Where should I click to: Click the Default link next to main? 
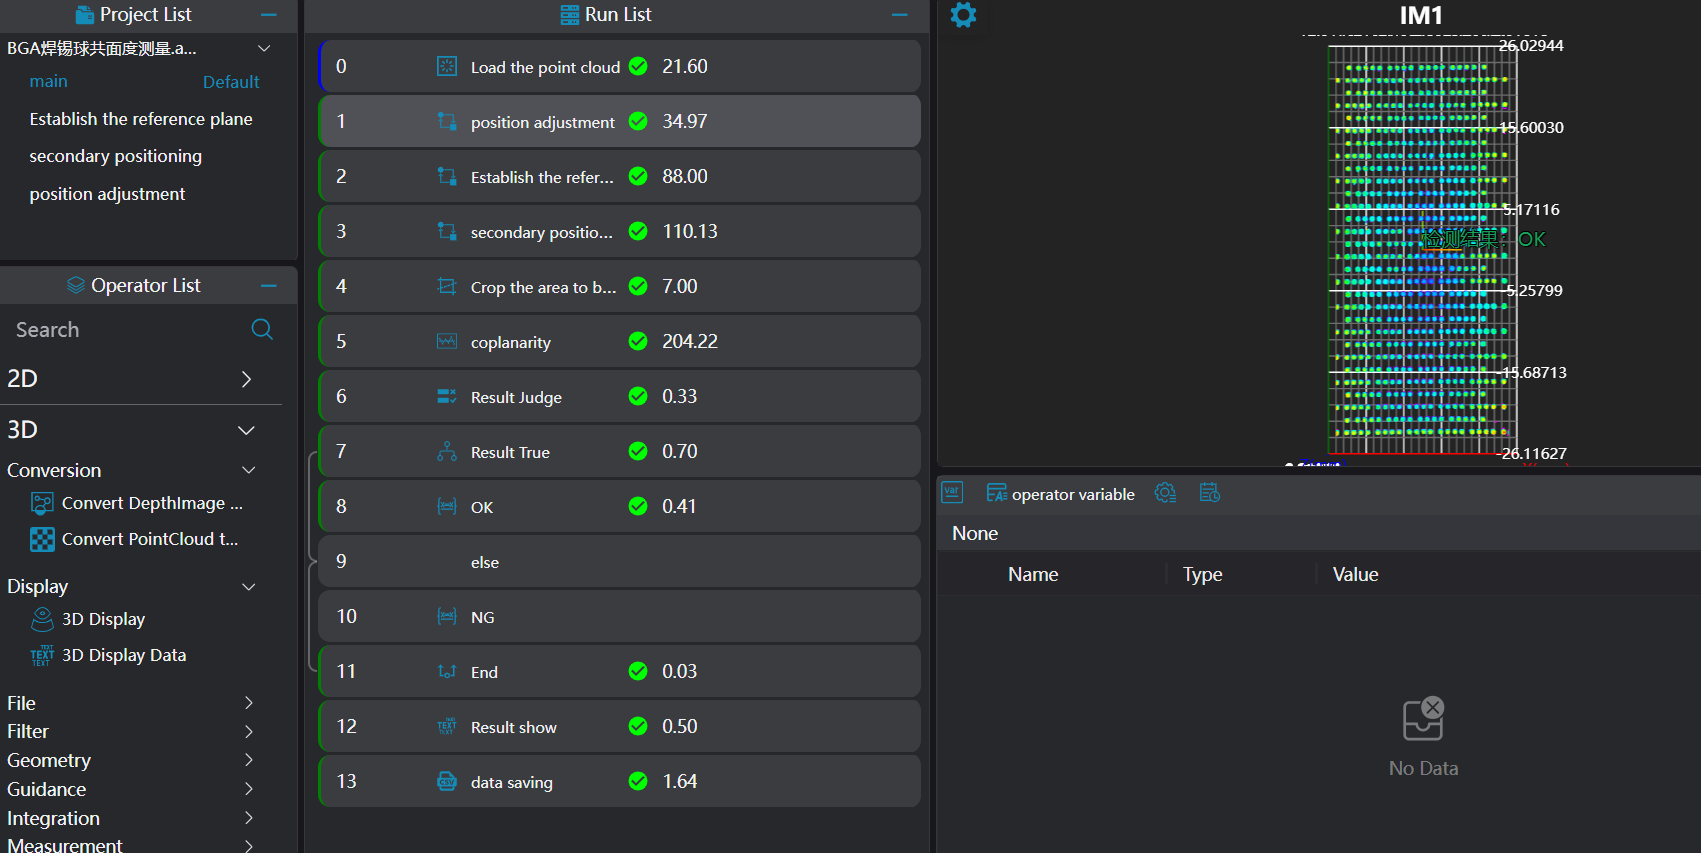point(231,82)
